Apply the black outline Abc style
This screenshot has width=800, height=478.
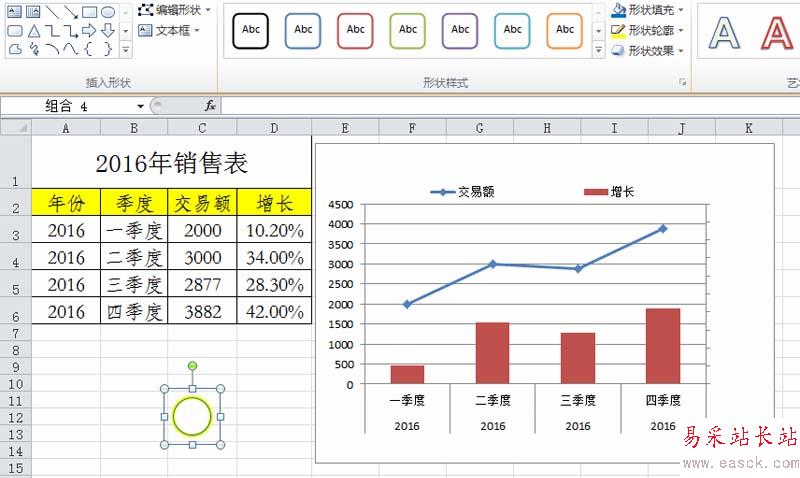[251, 31]
